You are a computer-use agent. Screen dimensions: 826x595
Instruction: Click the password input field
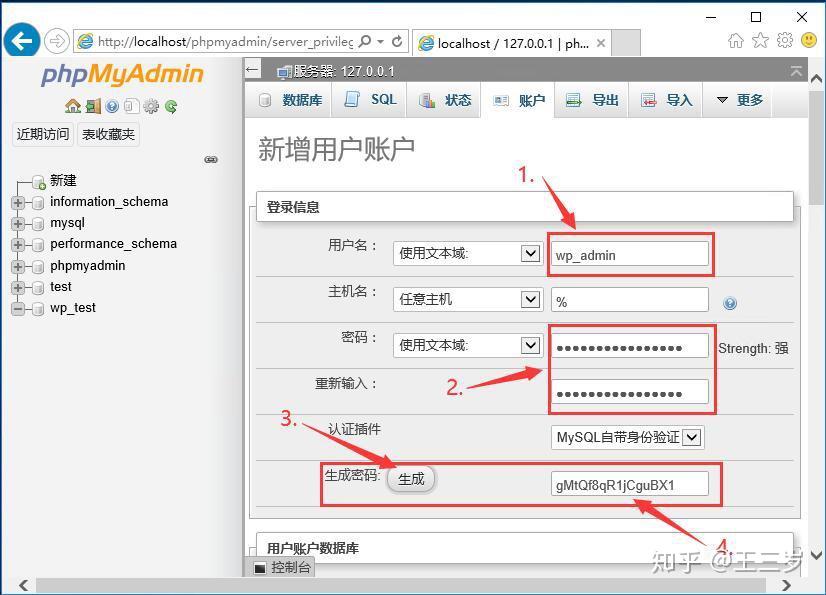pos(630,346)
